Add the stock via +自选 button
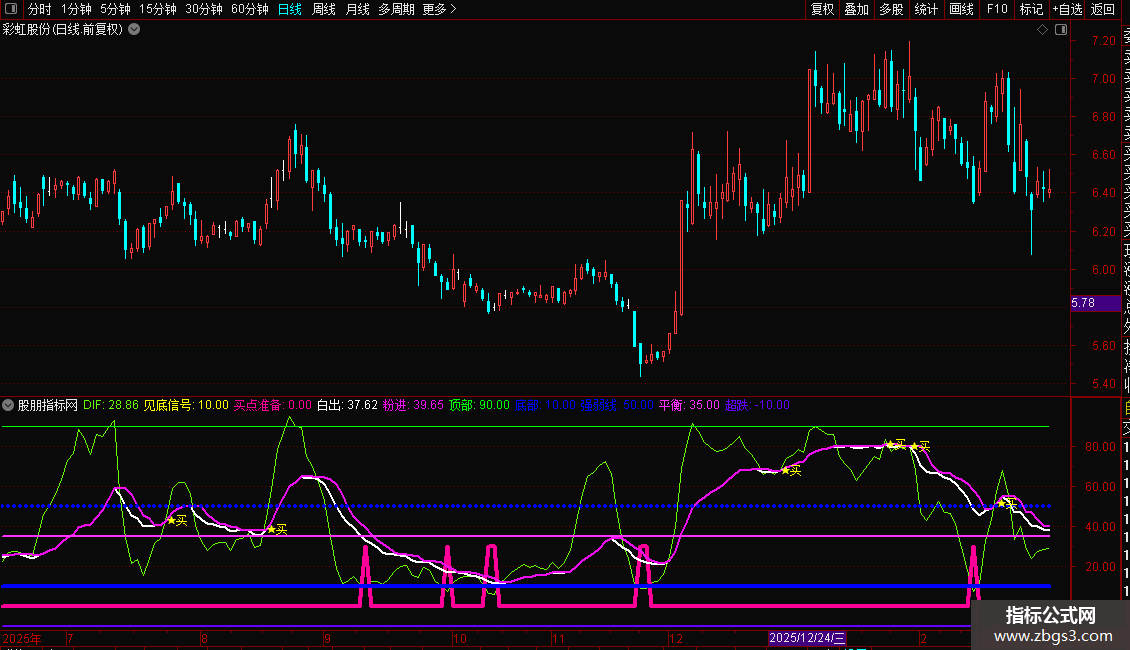 click(1065, 9)
